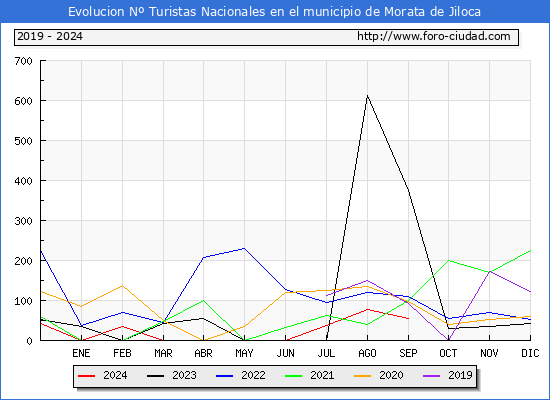The height and width of the screenshot is (400, 550).
Task: Click the chart title about Morata de Jiloca
Action: point(274,12)
